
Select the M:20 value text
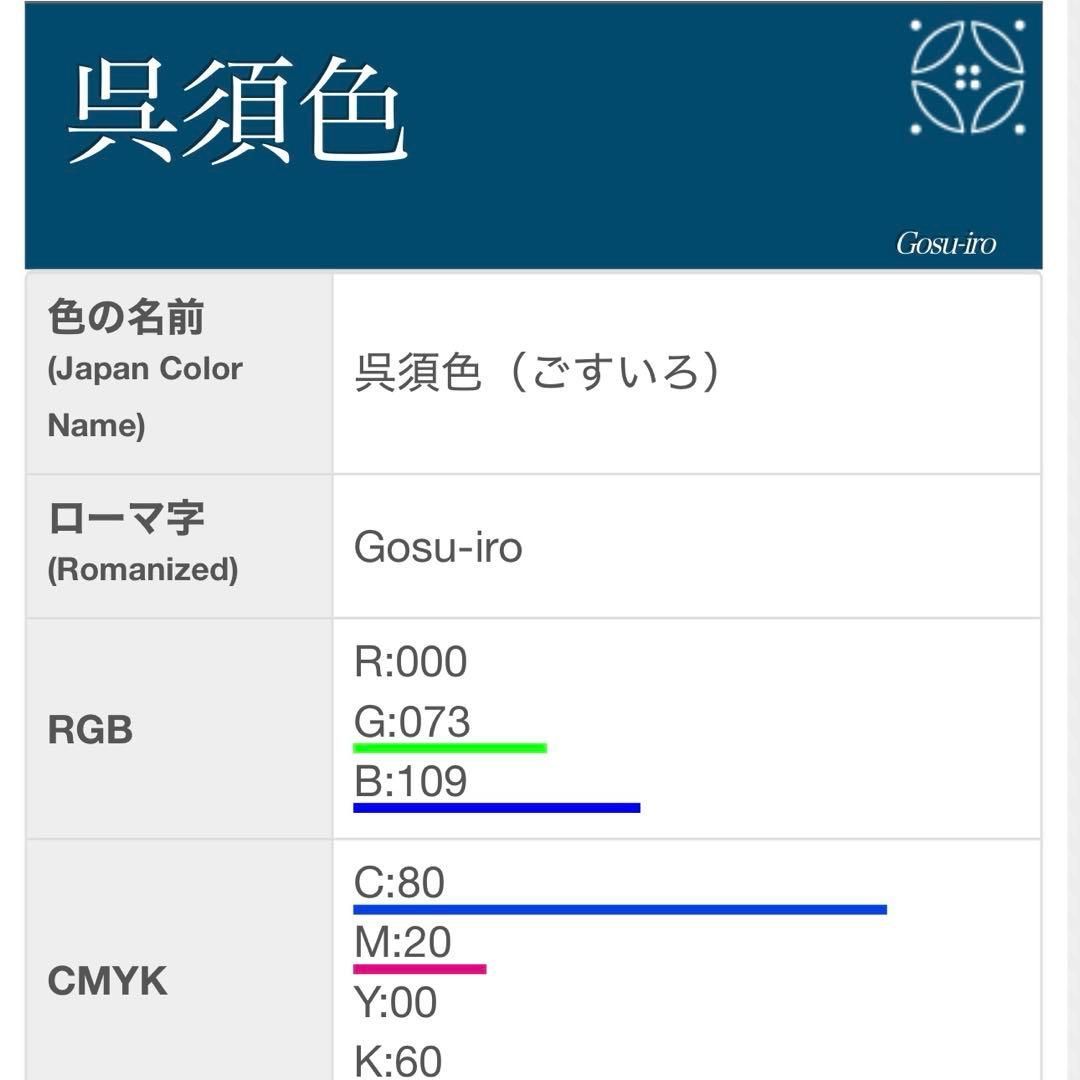coord(402,942)
